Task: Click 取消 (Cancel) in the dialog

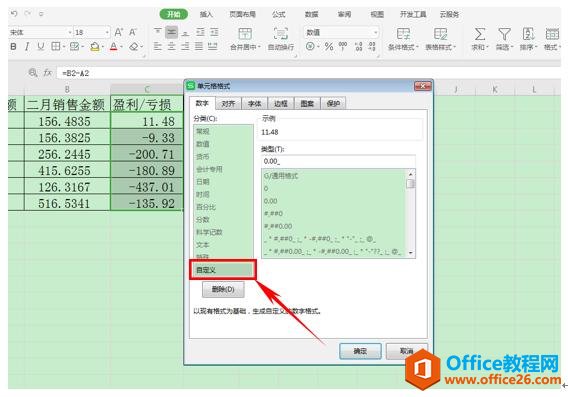Action: click(406, 351)
